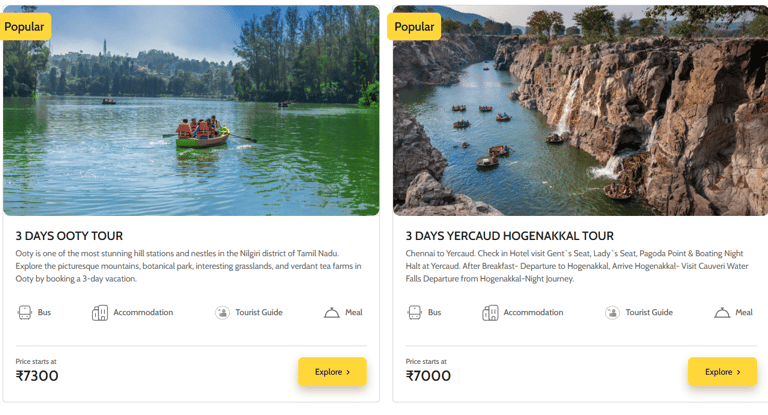This screenshot has width=768, height=415.
Task: Click the Accommodation icon in Yercaud Hogenakkal card
Action: [490, 313]
